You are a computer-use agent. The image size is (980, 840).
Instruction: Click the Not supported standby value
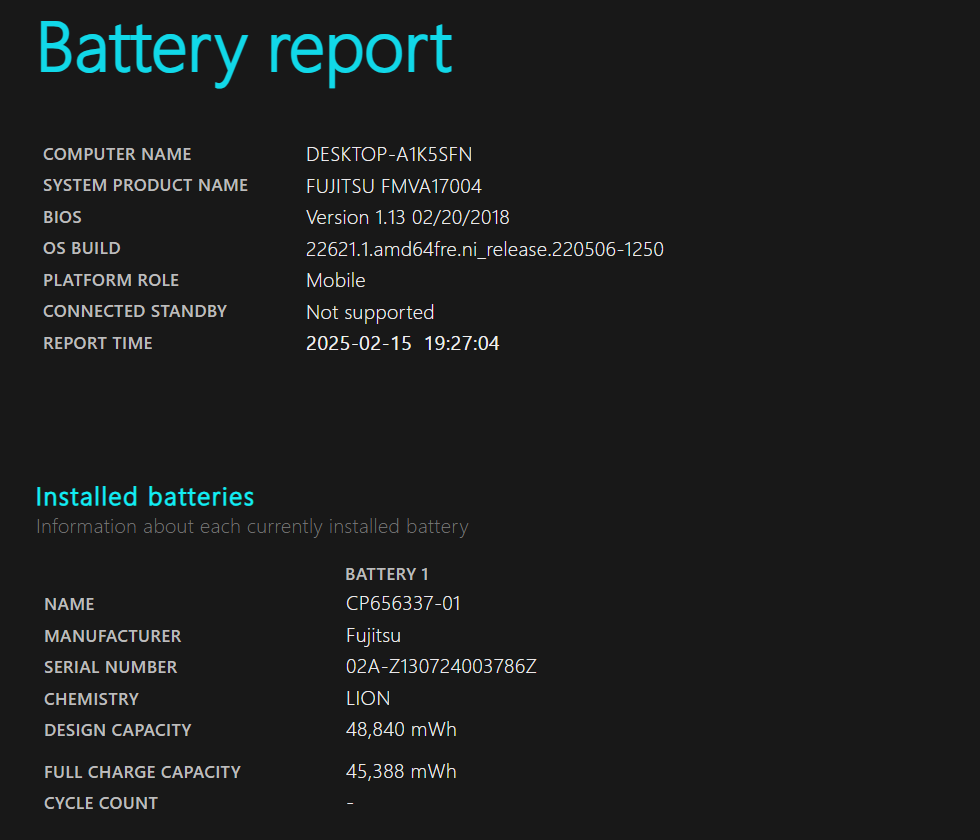370,312
